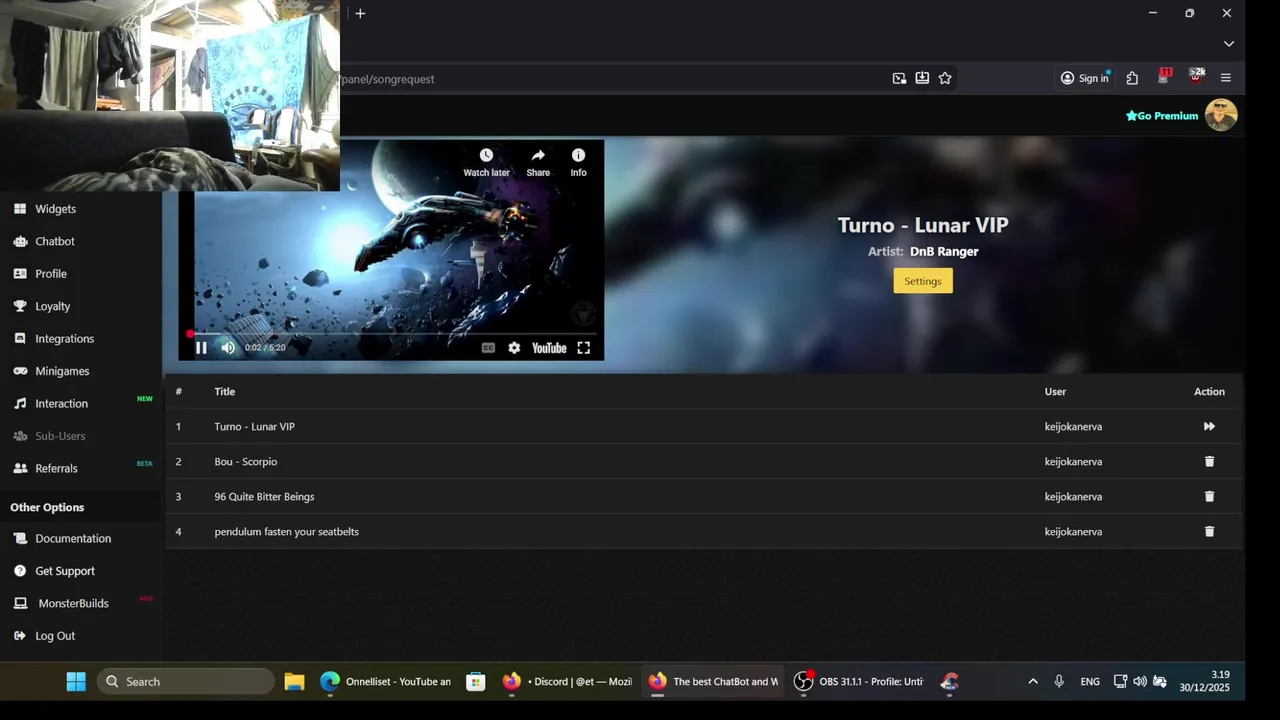This screenshot has width=1280, height=720.
Task: Open the yellow Settings button
Action: pos(923,281)
